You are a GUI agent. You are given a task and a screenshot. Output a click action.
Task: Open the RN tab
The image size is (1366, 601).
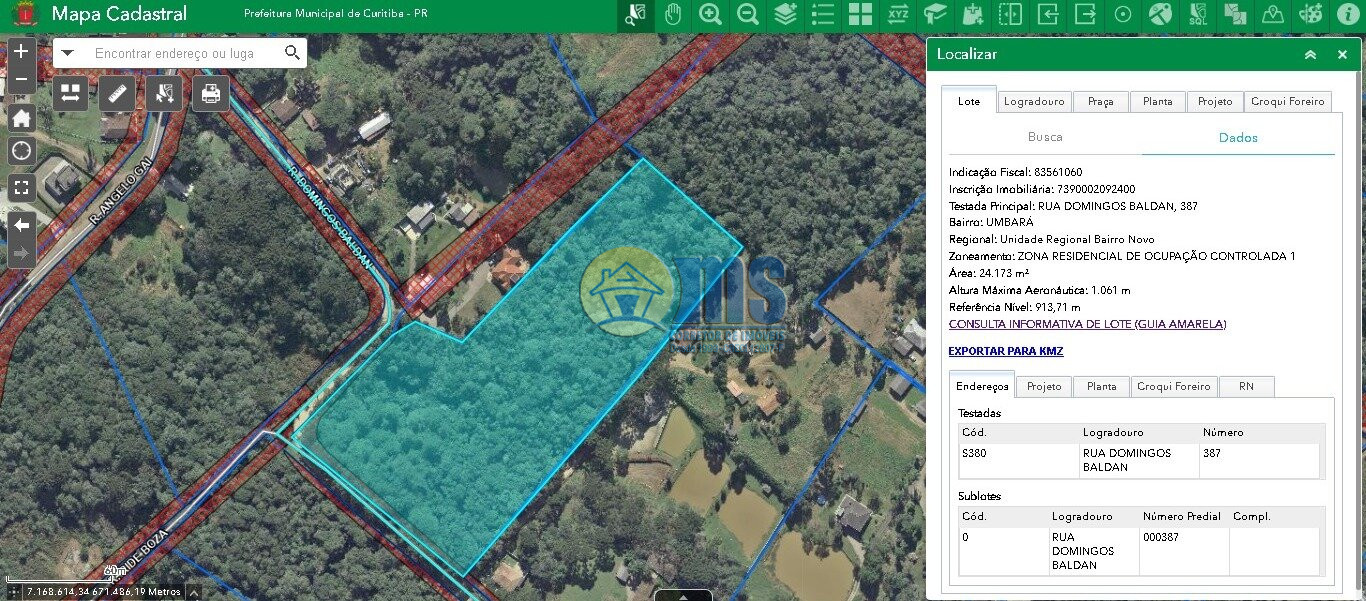point(1246,387)
